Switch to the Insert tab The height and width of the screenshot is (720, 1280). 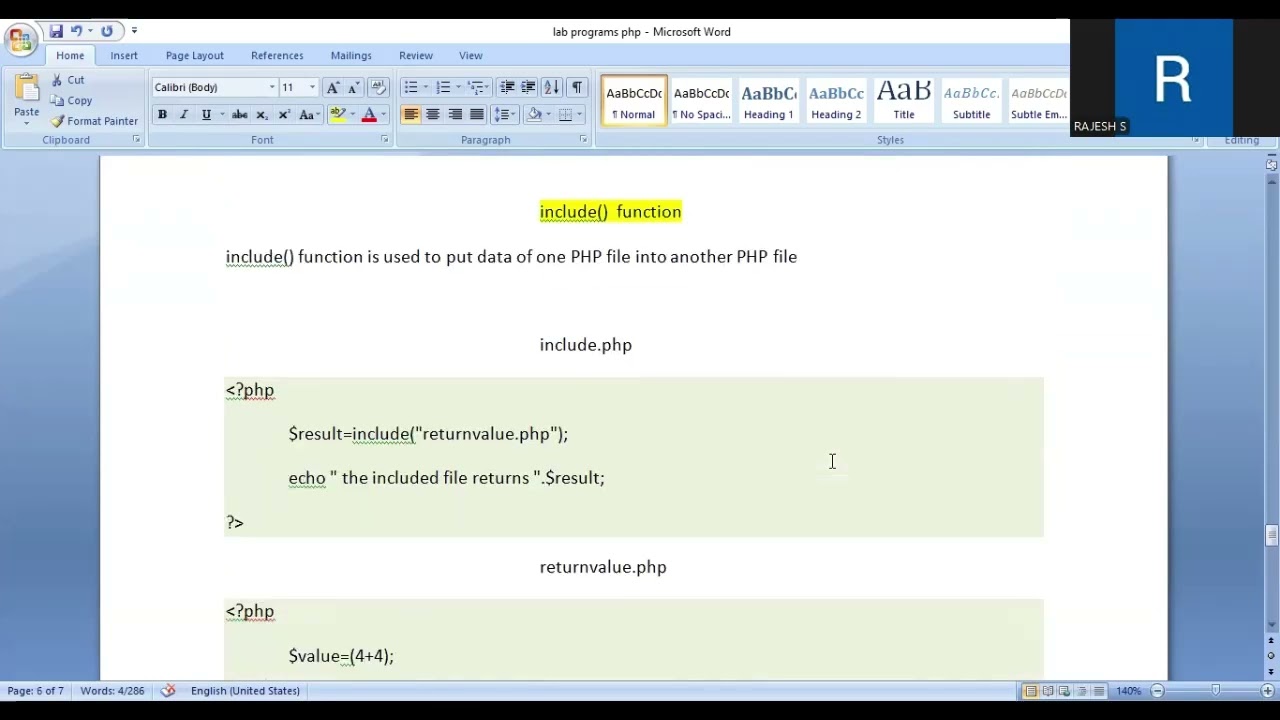[124, 56]
